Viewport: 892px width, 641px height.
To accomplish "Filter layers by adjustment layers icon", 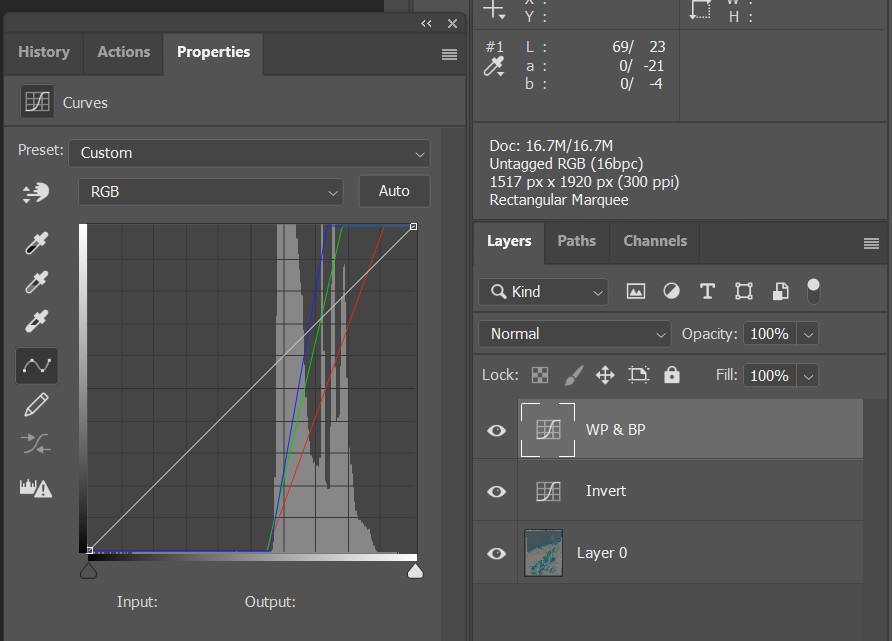I will point(671,291).
